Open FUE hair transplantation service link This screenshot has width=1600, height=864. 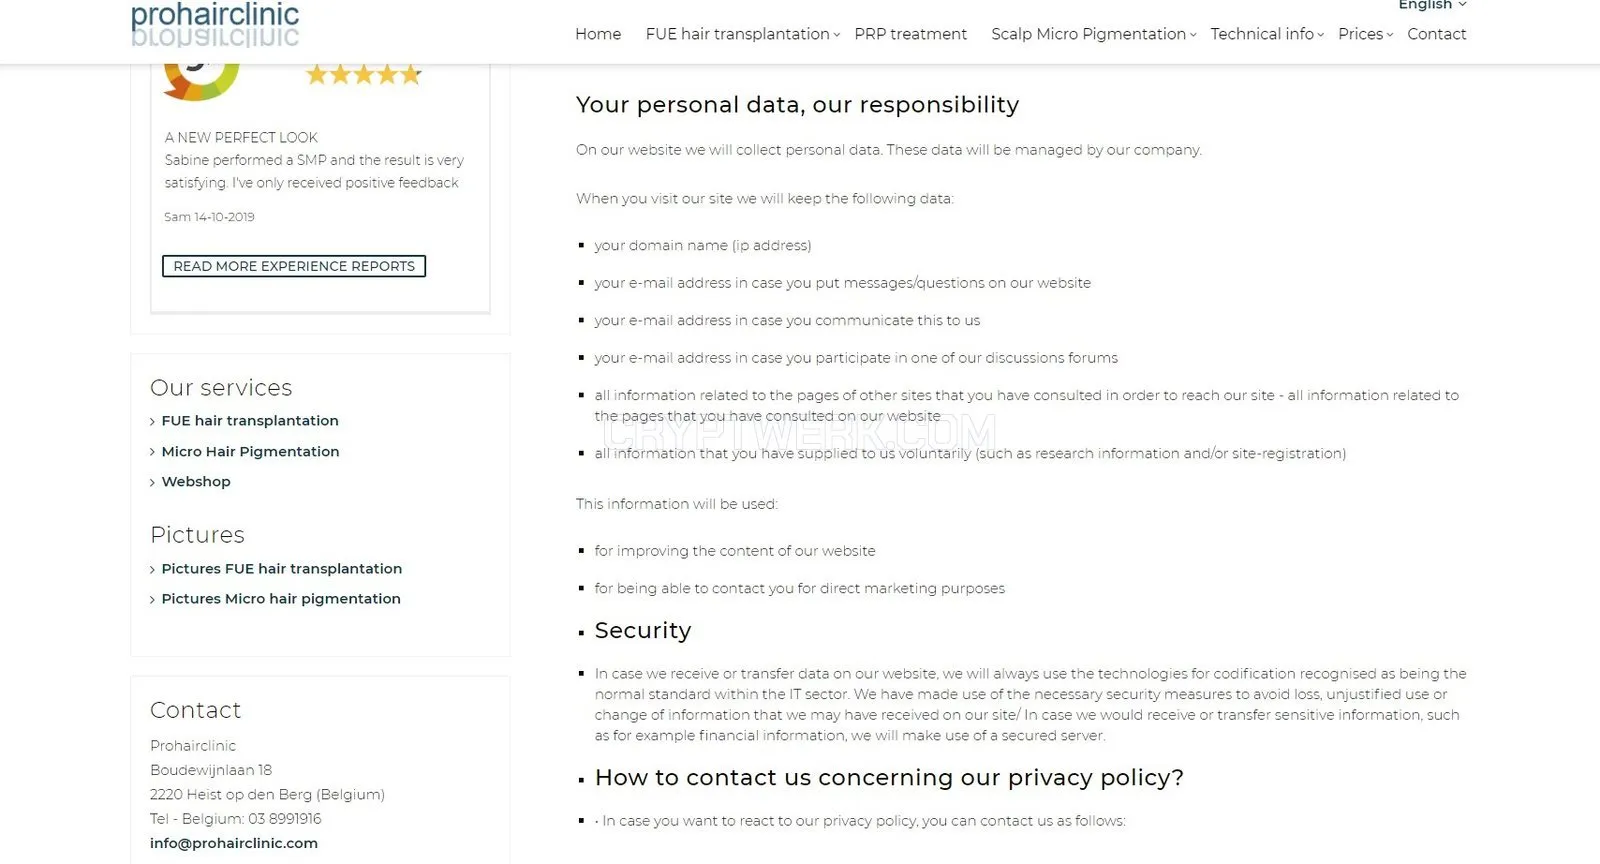[x=250, y=421]
